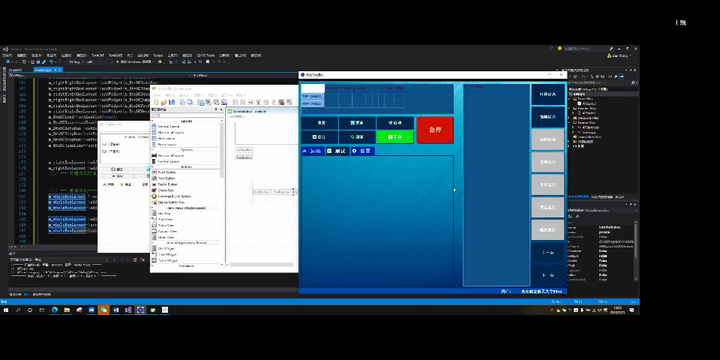The height and width of the screenshot is (360, 720).
Task: Select Edit Buddies icon in Qt Designer
Action: 216,102
